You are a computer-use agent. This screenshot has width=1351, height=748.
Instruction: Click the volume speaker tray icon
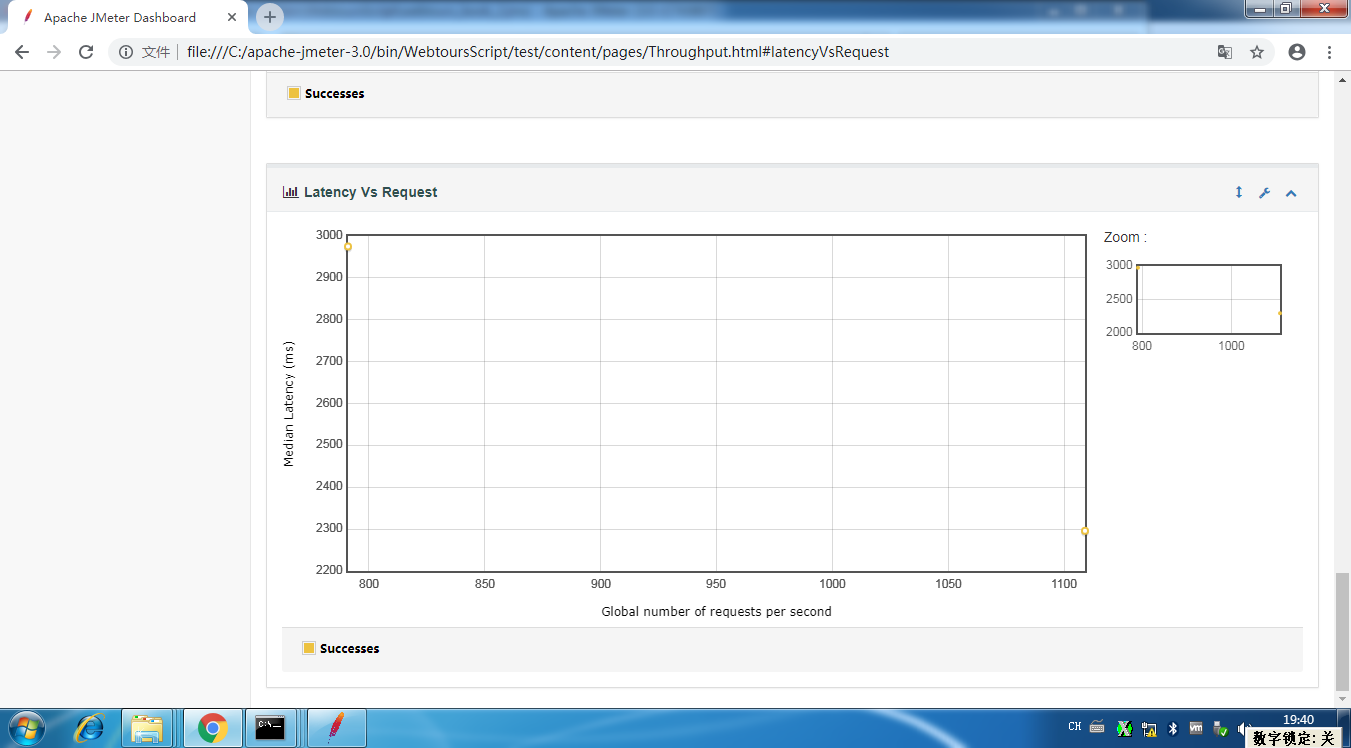click(x=1244, y=729)
